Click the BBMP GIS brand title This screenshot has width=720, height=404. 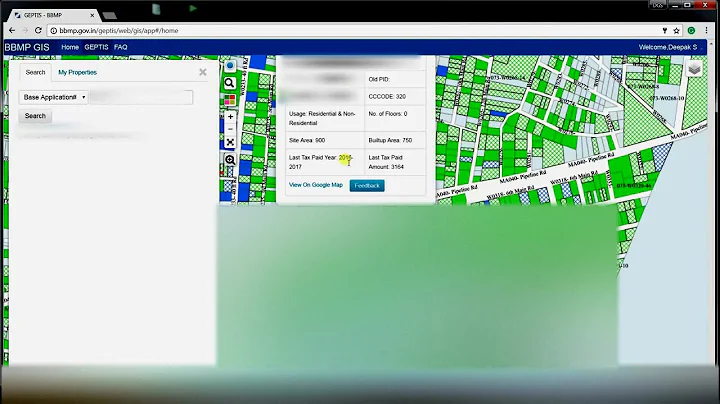(27, 47)
